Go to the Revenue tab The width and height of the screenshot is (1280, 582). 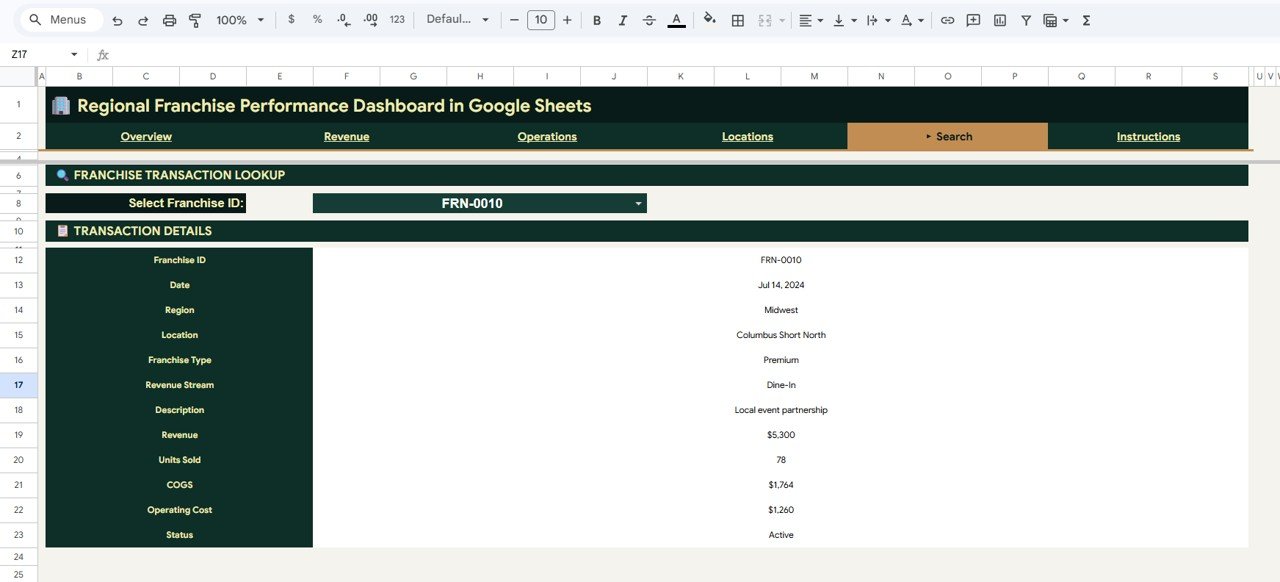[346, 136]
